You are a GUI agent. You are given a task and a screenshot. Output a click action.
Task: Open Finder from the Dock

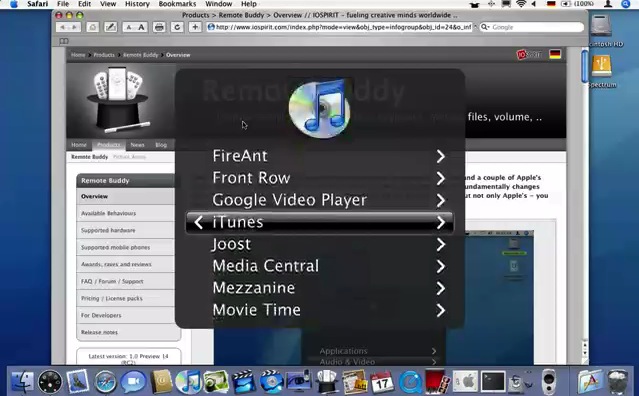click(22, 382)
